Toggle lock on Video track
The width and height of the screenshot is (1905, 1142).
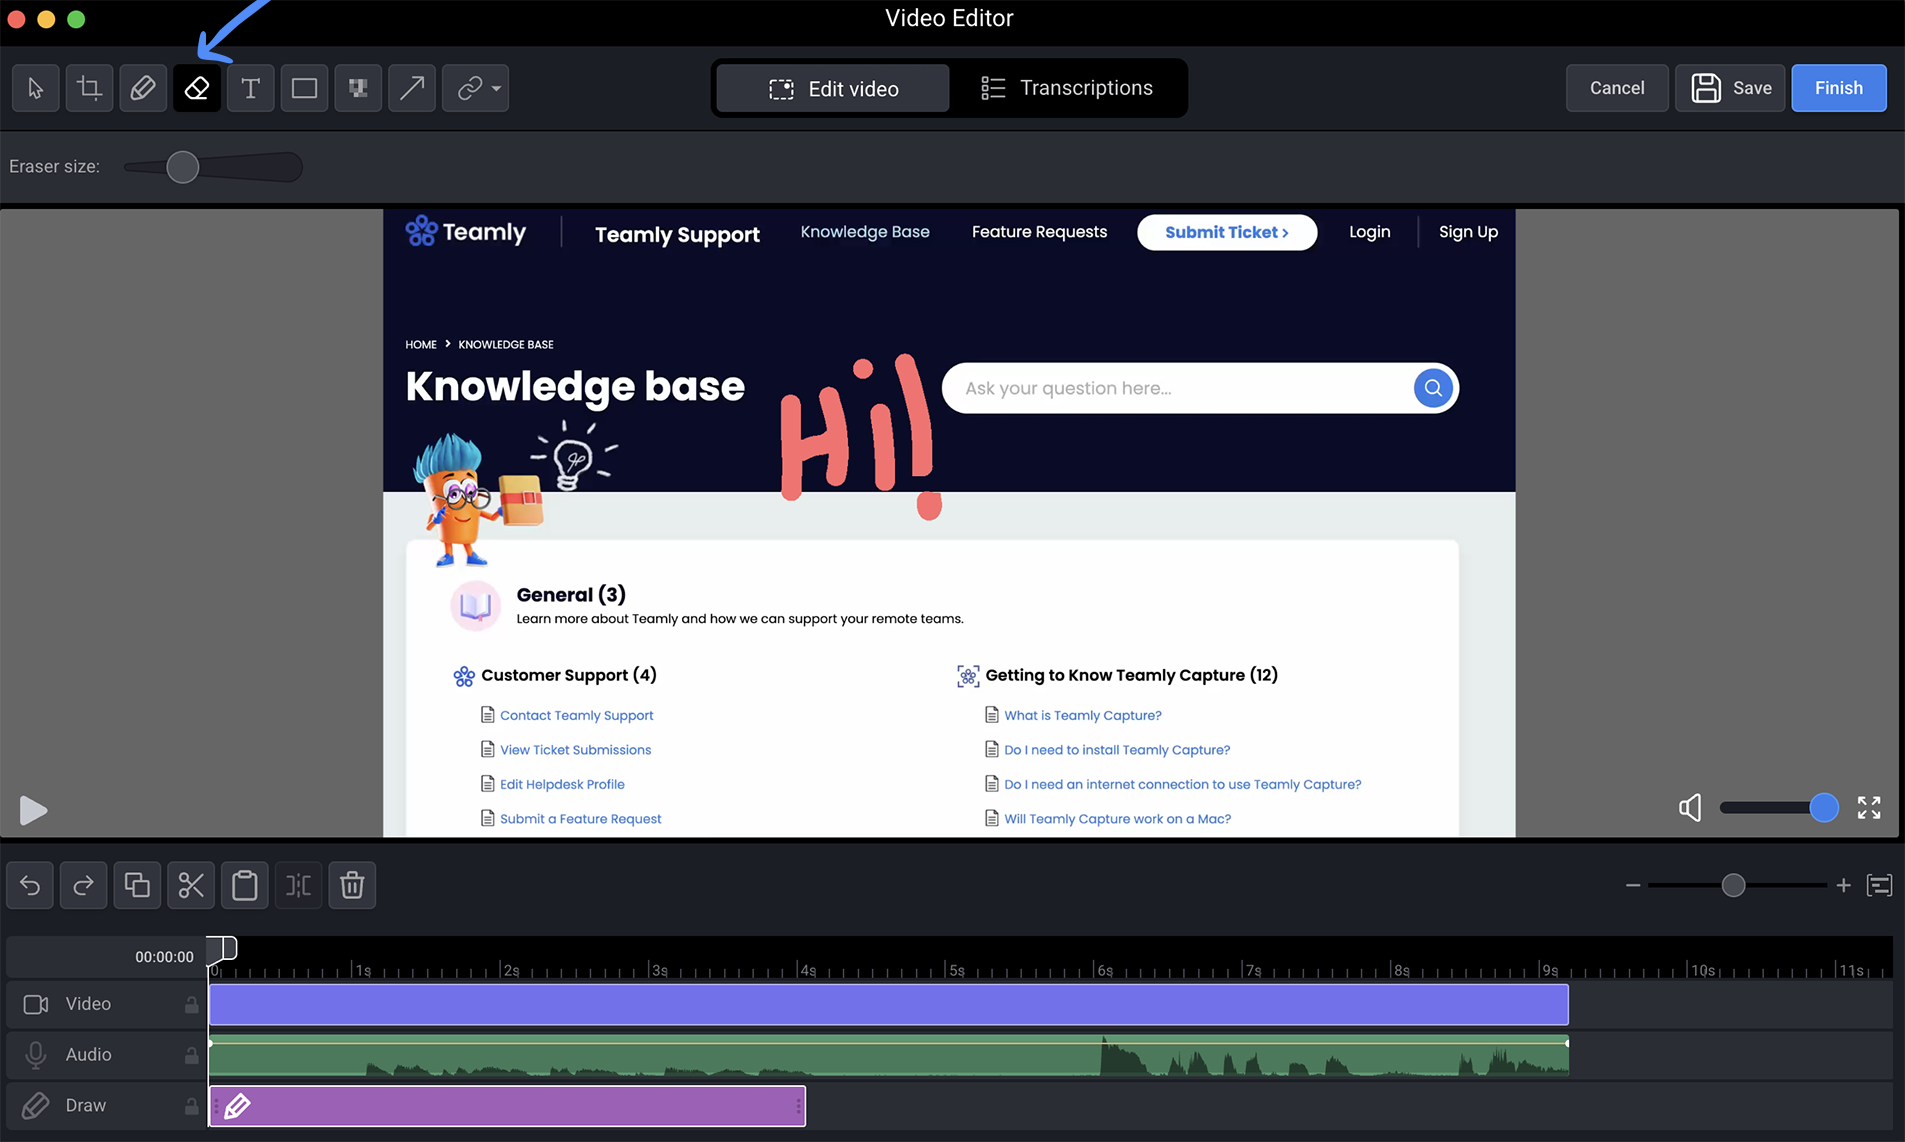click(191, 1005)
